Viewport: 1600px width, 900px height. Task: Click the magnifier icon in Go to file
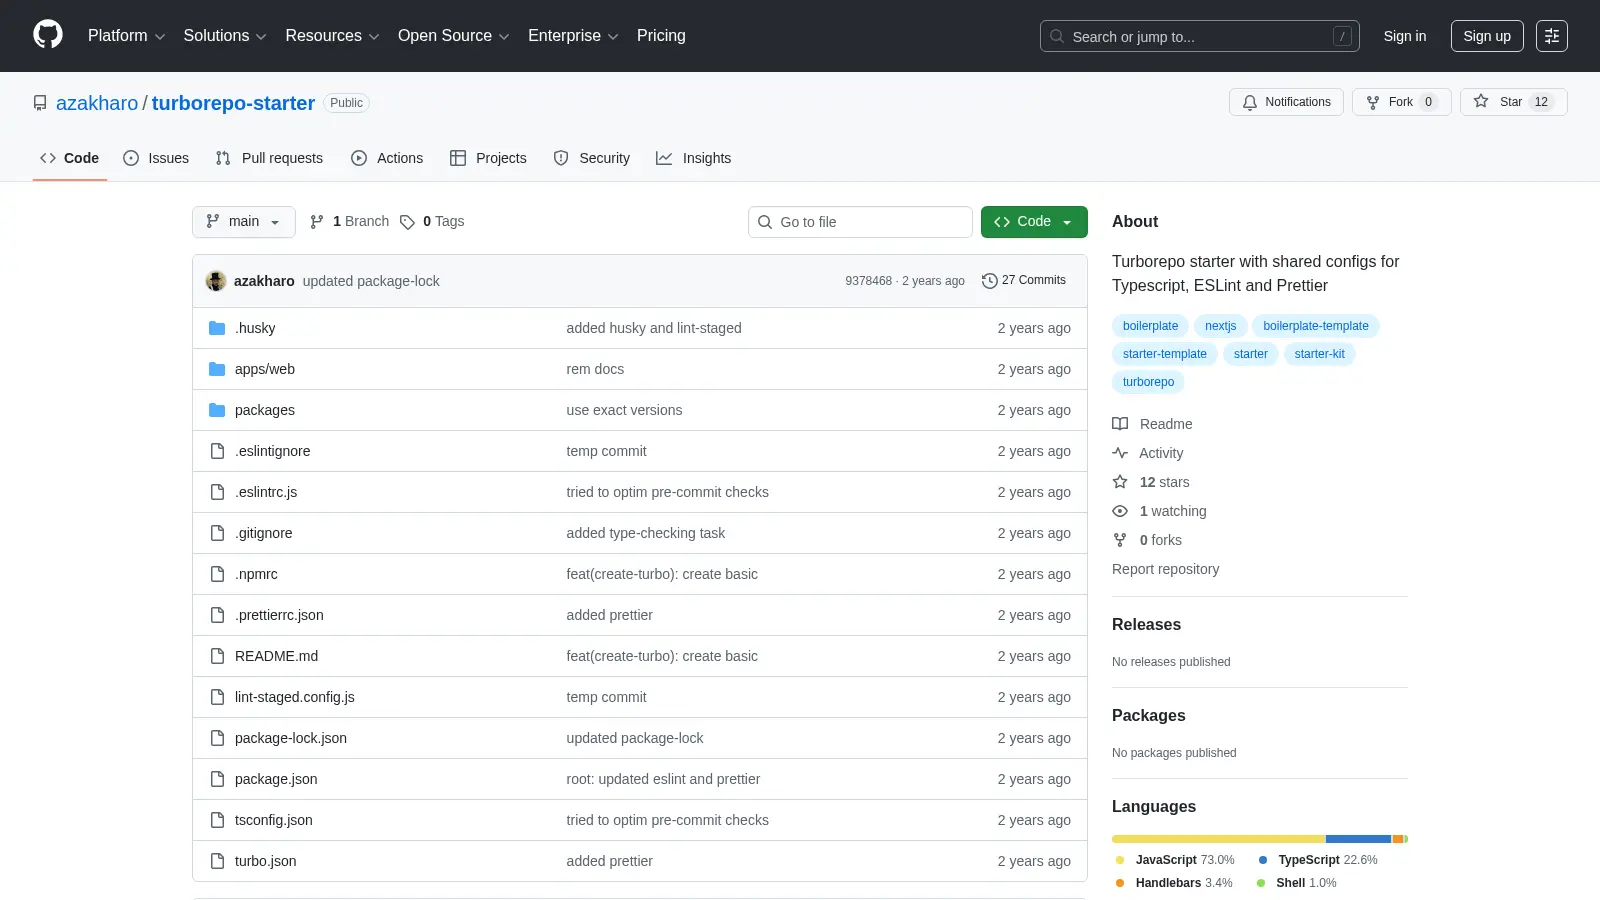point(765,222)
